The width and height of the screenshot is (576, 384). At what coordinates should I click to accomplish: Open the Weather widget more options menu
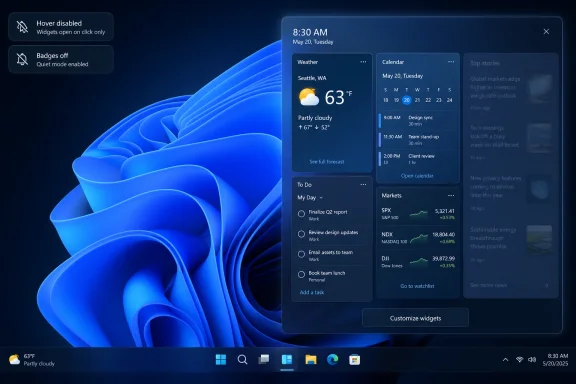(363, 62)
